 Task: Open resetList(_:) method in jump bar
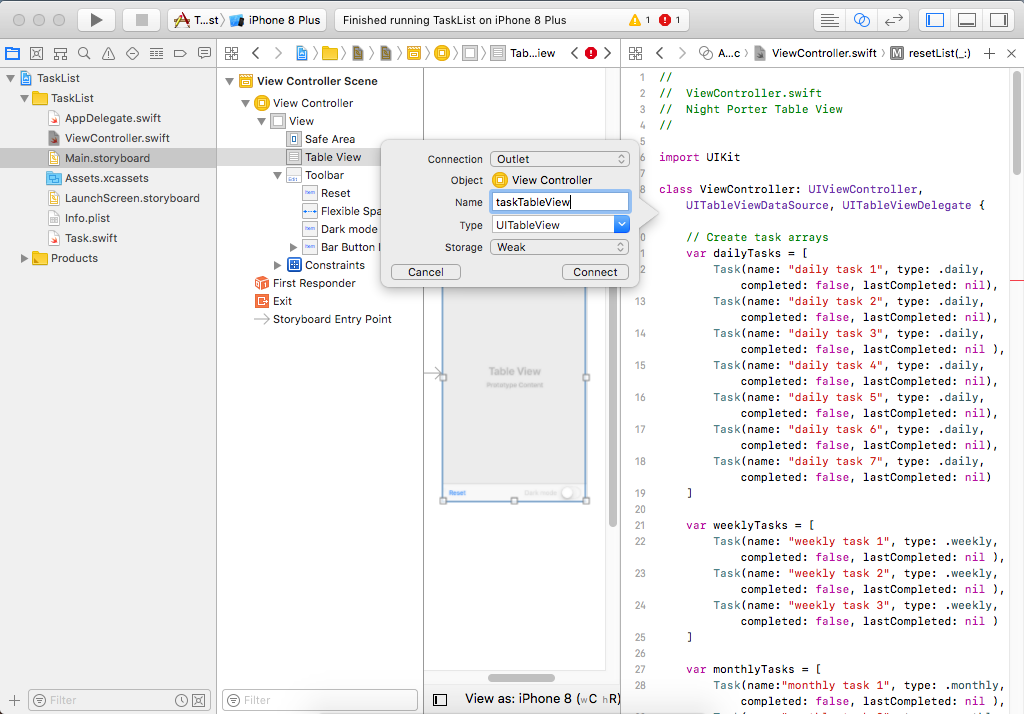pyautogui.click(x=931, y=53)
